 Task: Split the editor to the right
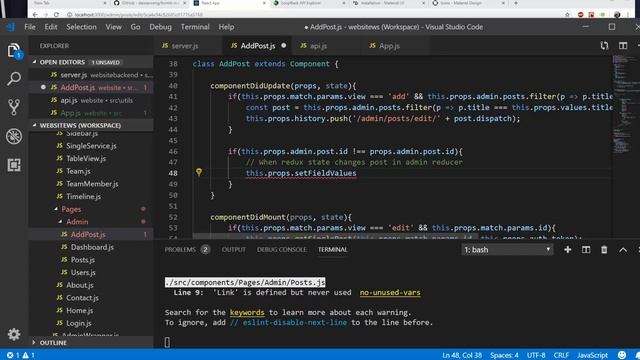click(623, 46)
